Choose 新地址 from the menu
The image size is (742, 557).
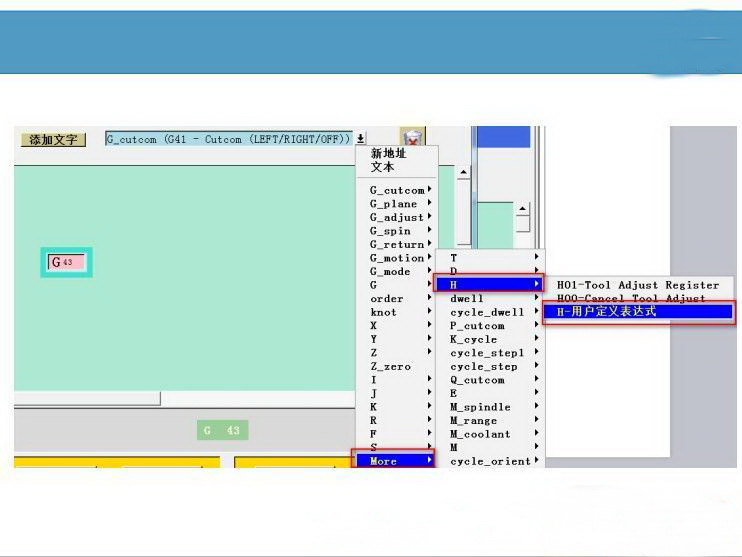388,153
